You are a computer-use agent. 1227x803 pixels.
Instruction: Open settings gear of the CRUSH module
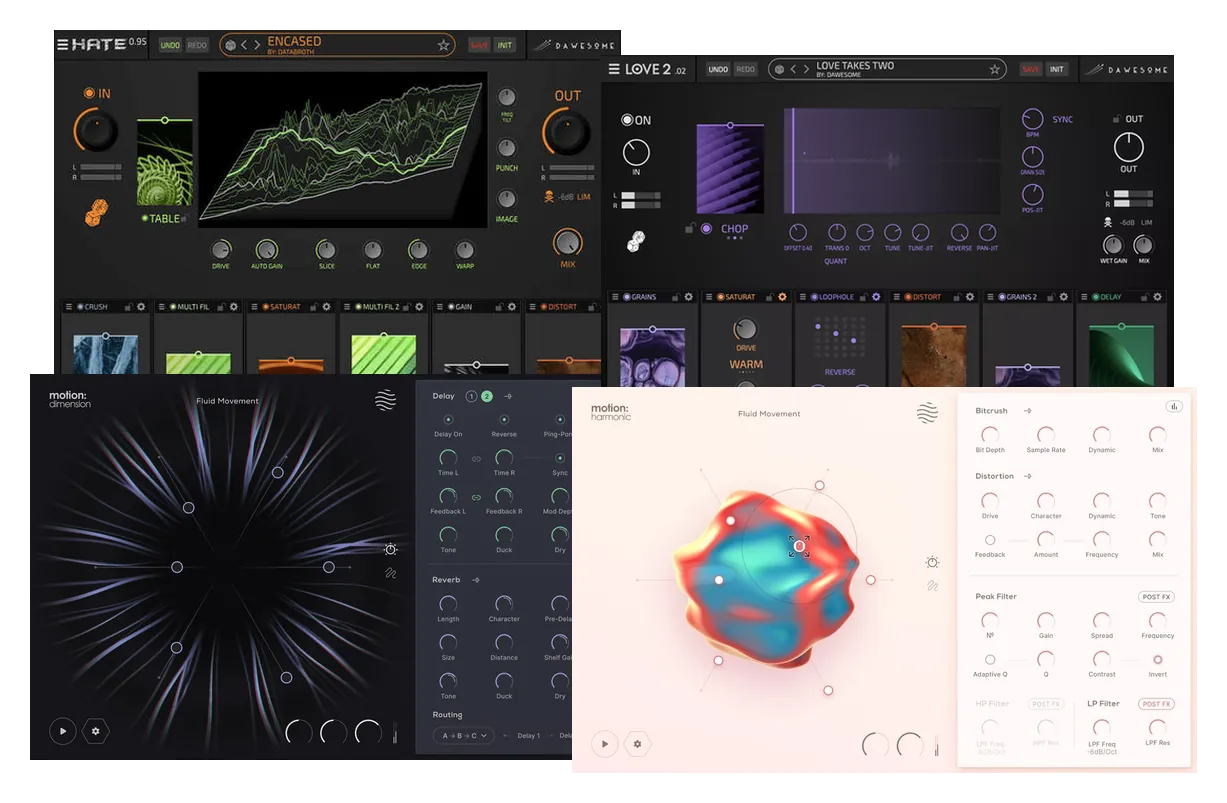pos(140,307)
